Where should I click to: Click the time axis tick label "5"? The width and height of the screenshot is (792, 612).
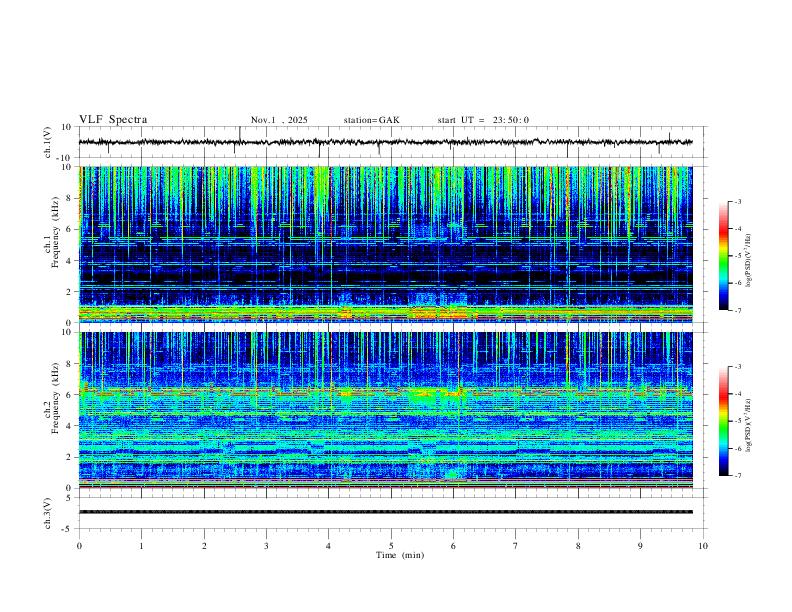point(391,546)
